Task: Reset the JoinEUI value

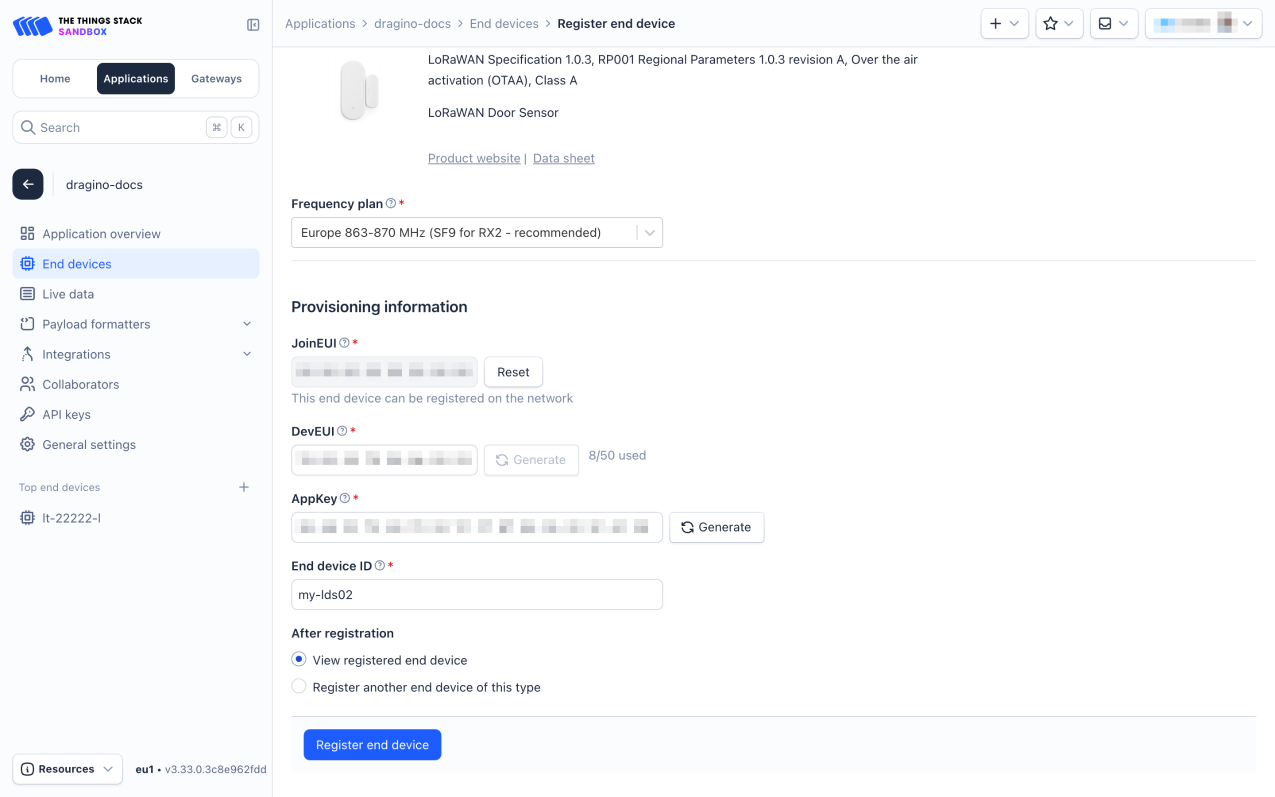Action: tap(513, 372)
